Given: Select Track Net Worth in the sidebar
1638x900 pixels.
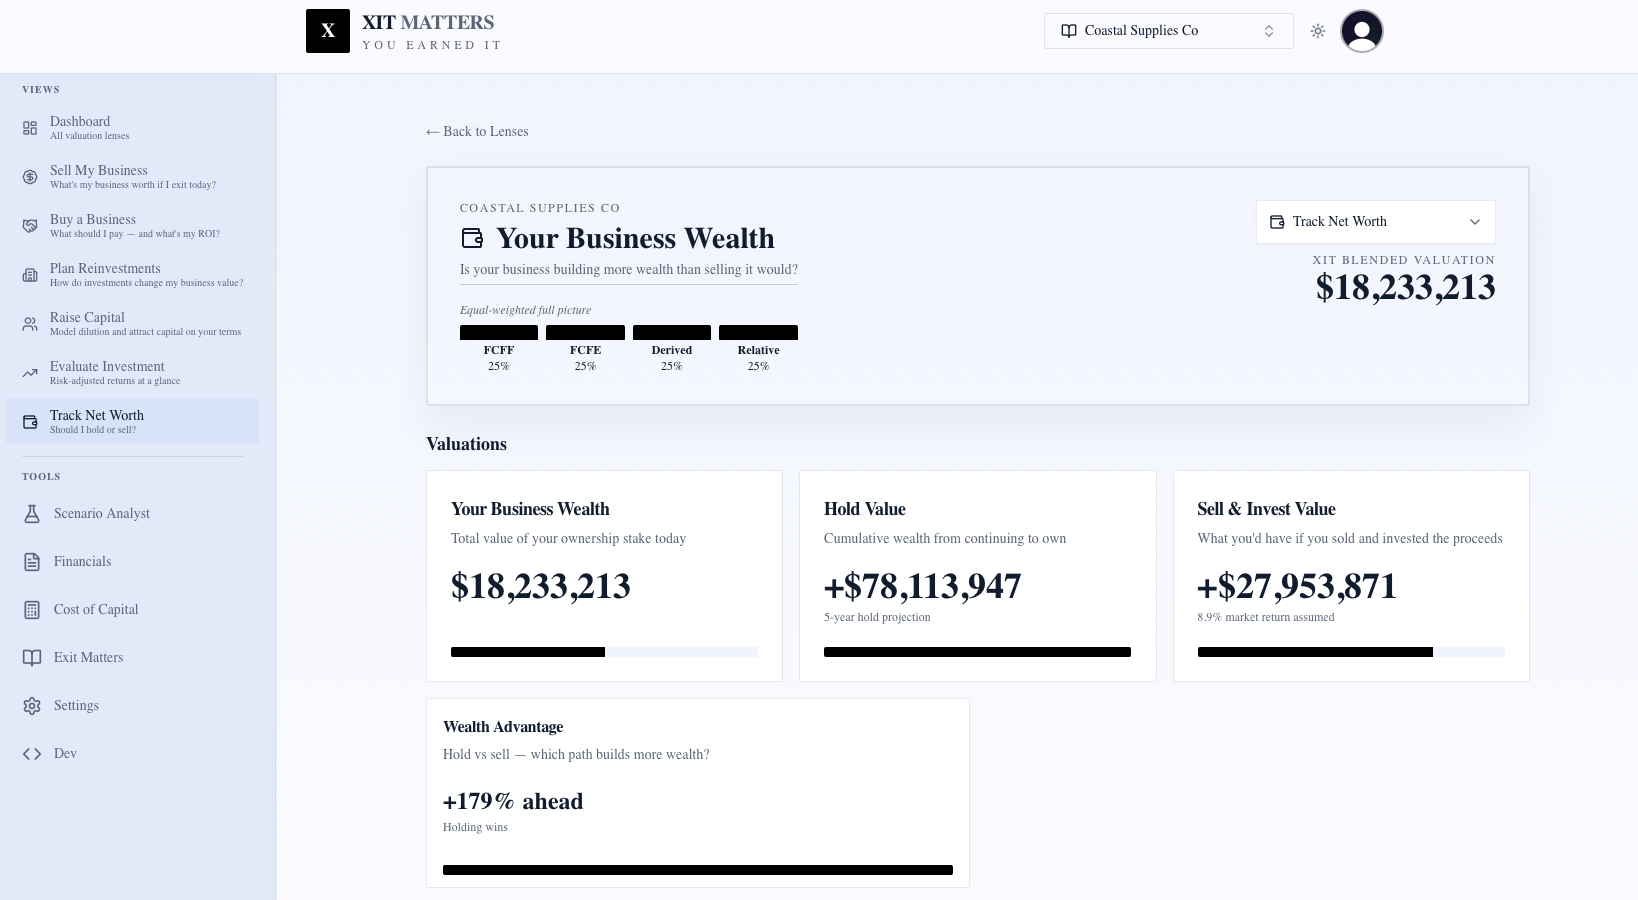Looking at the screenshot, I should click(132, 422).
